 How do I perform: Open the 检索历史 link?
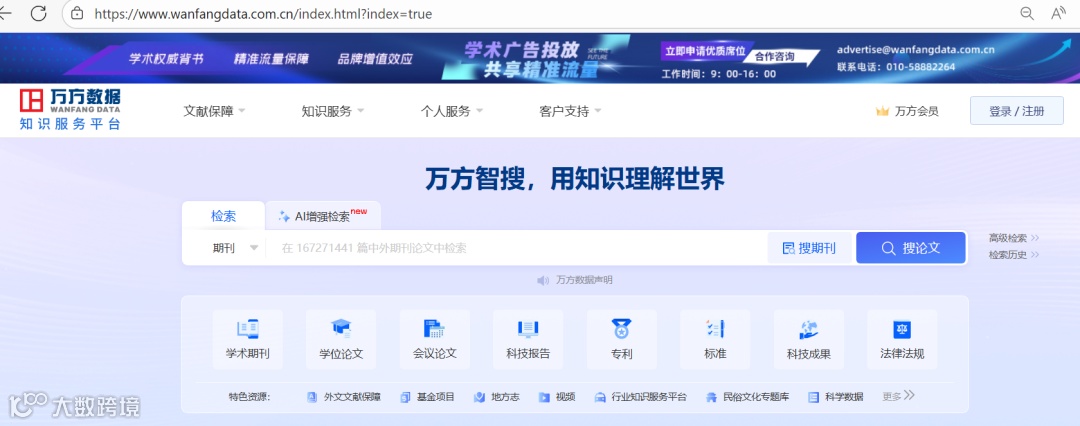[x=1013, y=254]
